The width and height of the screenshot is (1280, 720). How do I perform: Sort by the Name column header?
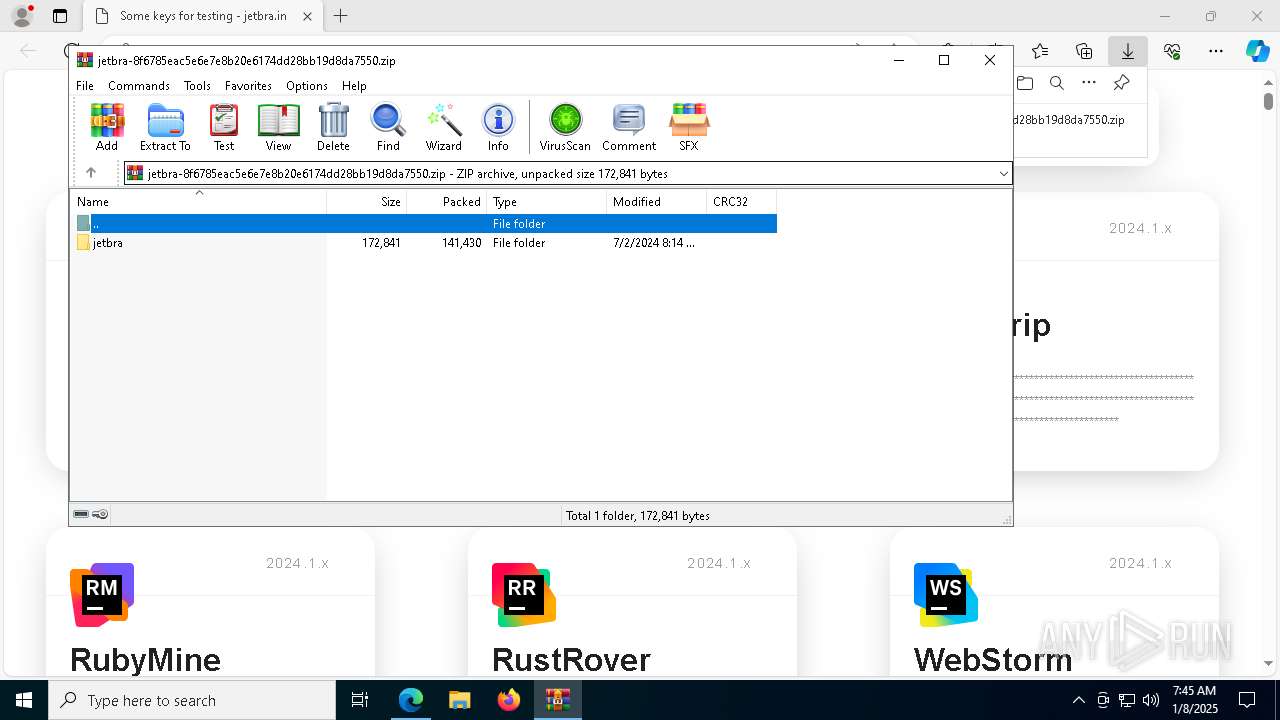point(198,202)
